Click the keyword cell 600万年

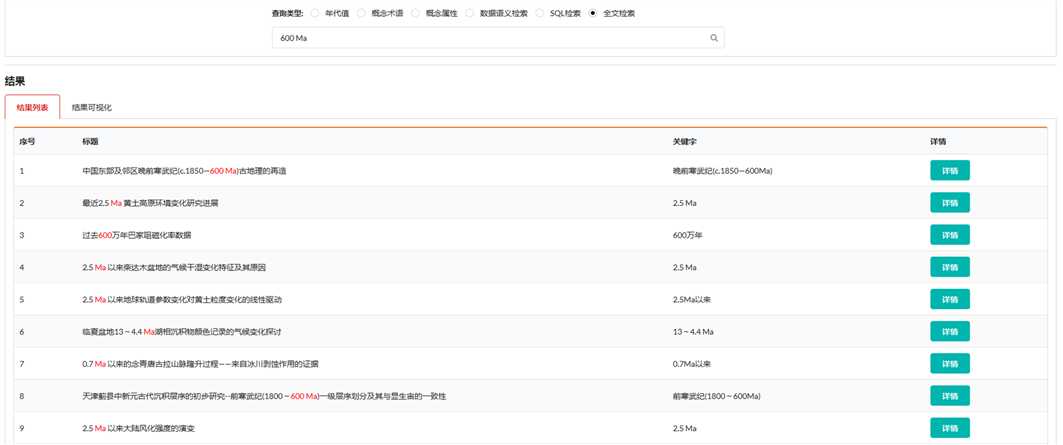687,235
